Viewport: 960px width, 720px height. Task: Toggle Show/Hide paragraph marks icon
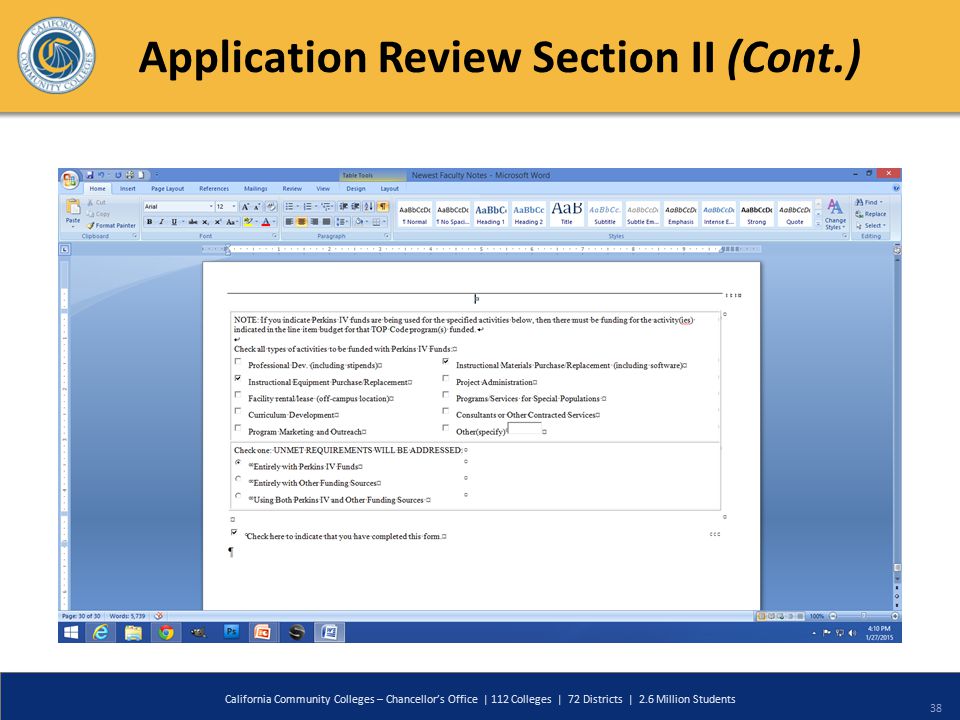[383, 207]
